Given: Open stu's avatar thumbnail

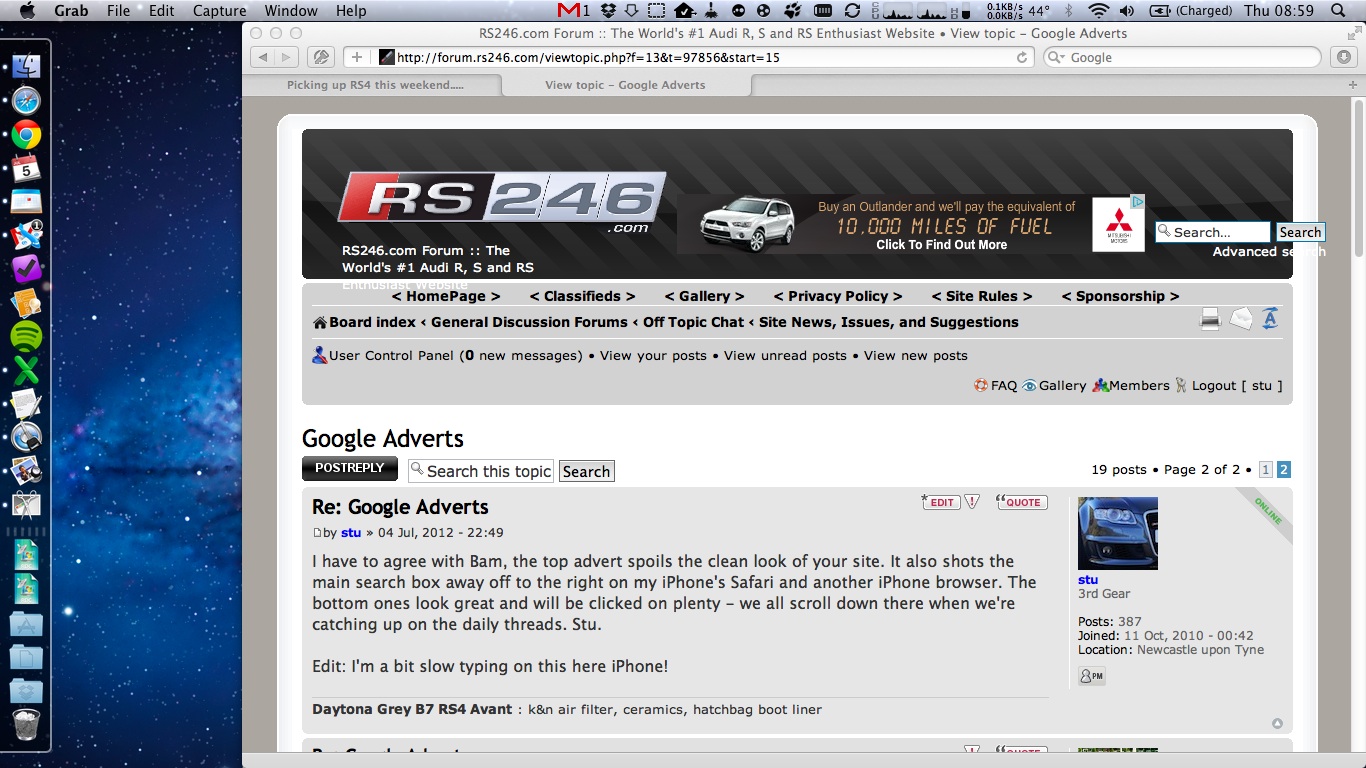Looking at the screenshot, I should tap(1118, 533).
